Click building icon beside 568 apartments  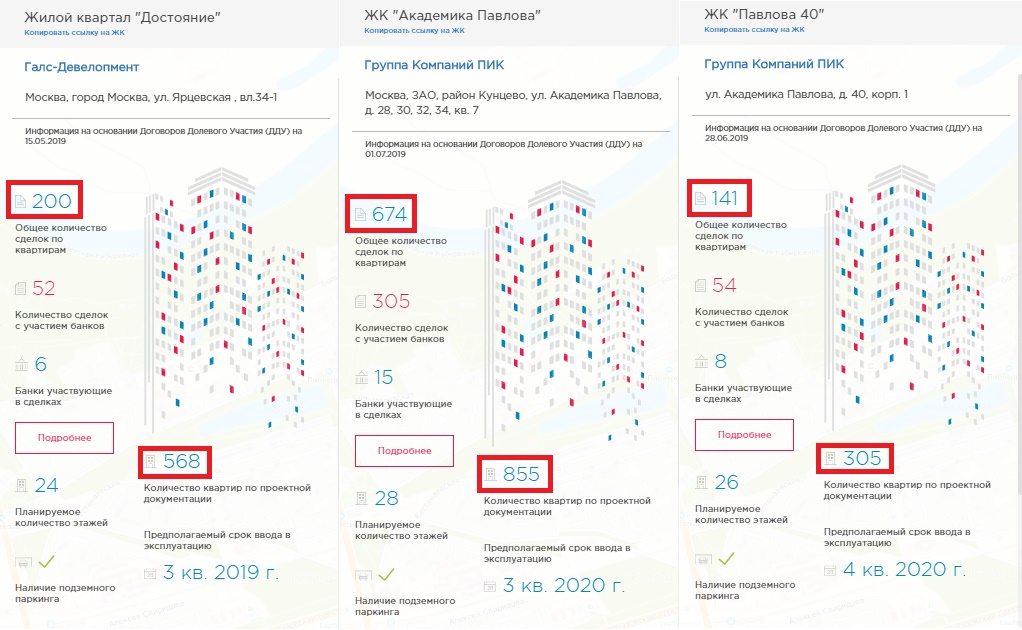150,461
